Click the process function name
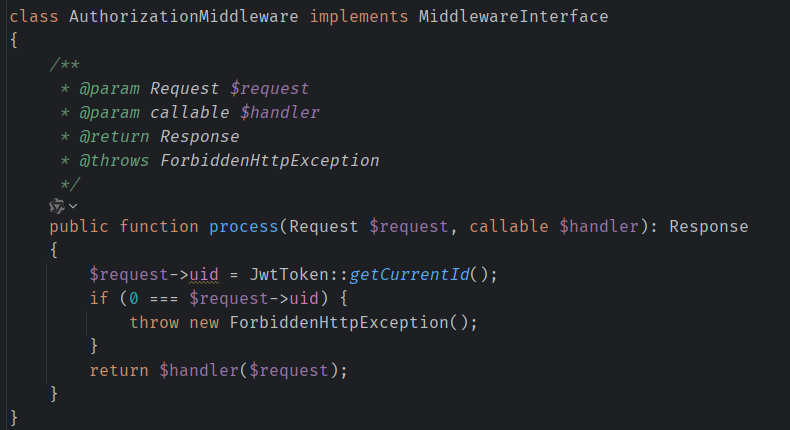 [244, 227]
